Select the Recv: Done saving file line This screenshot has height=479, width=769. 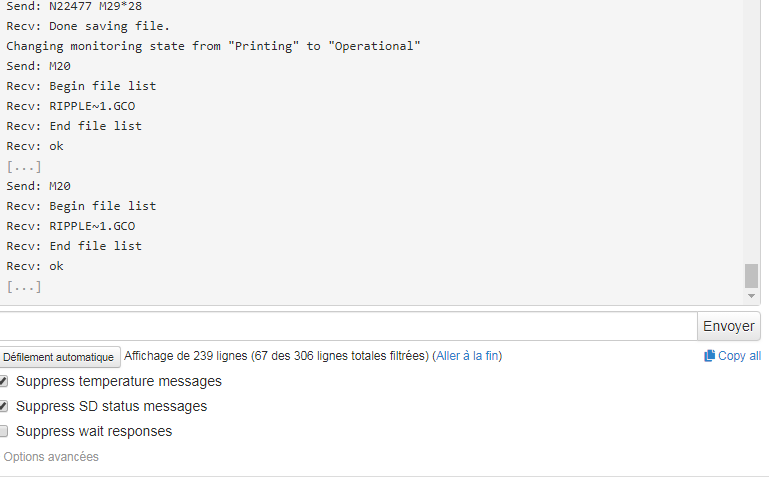tap(88, 26)
